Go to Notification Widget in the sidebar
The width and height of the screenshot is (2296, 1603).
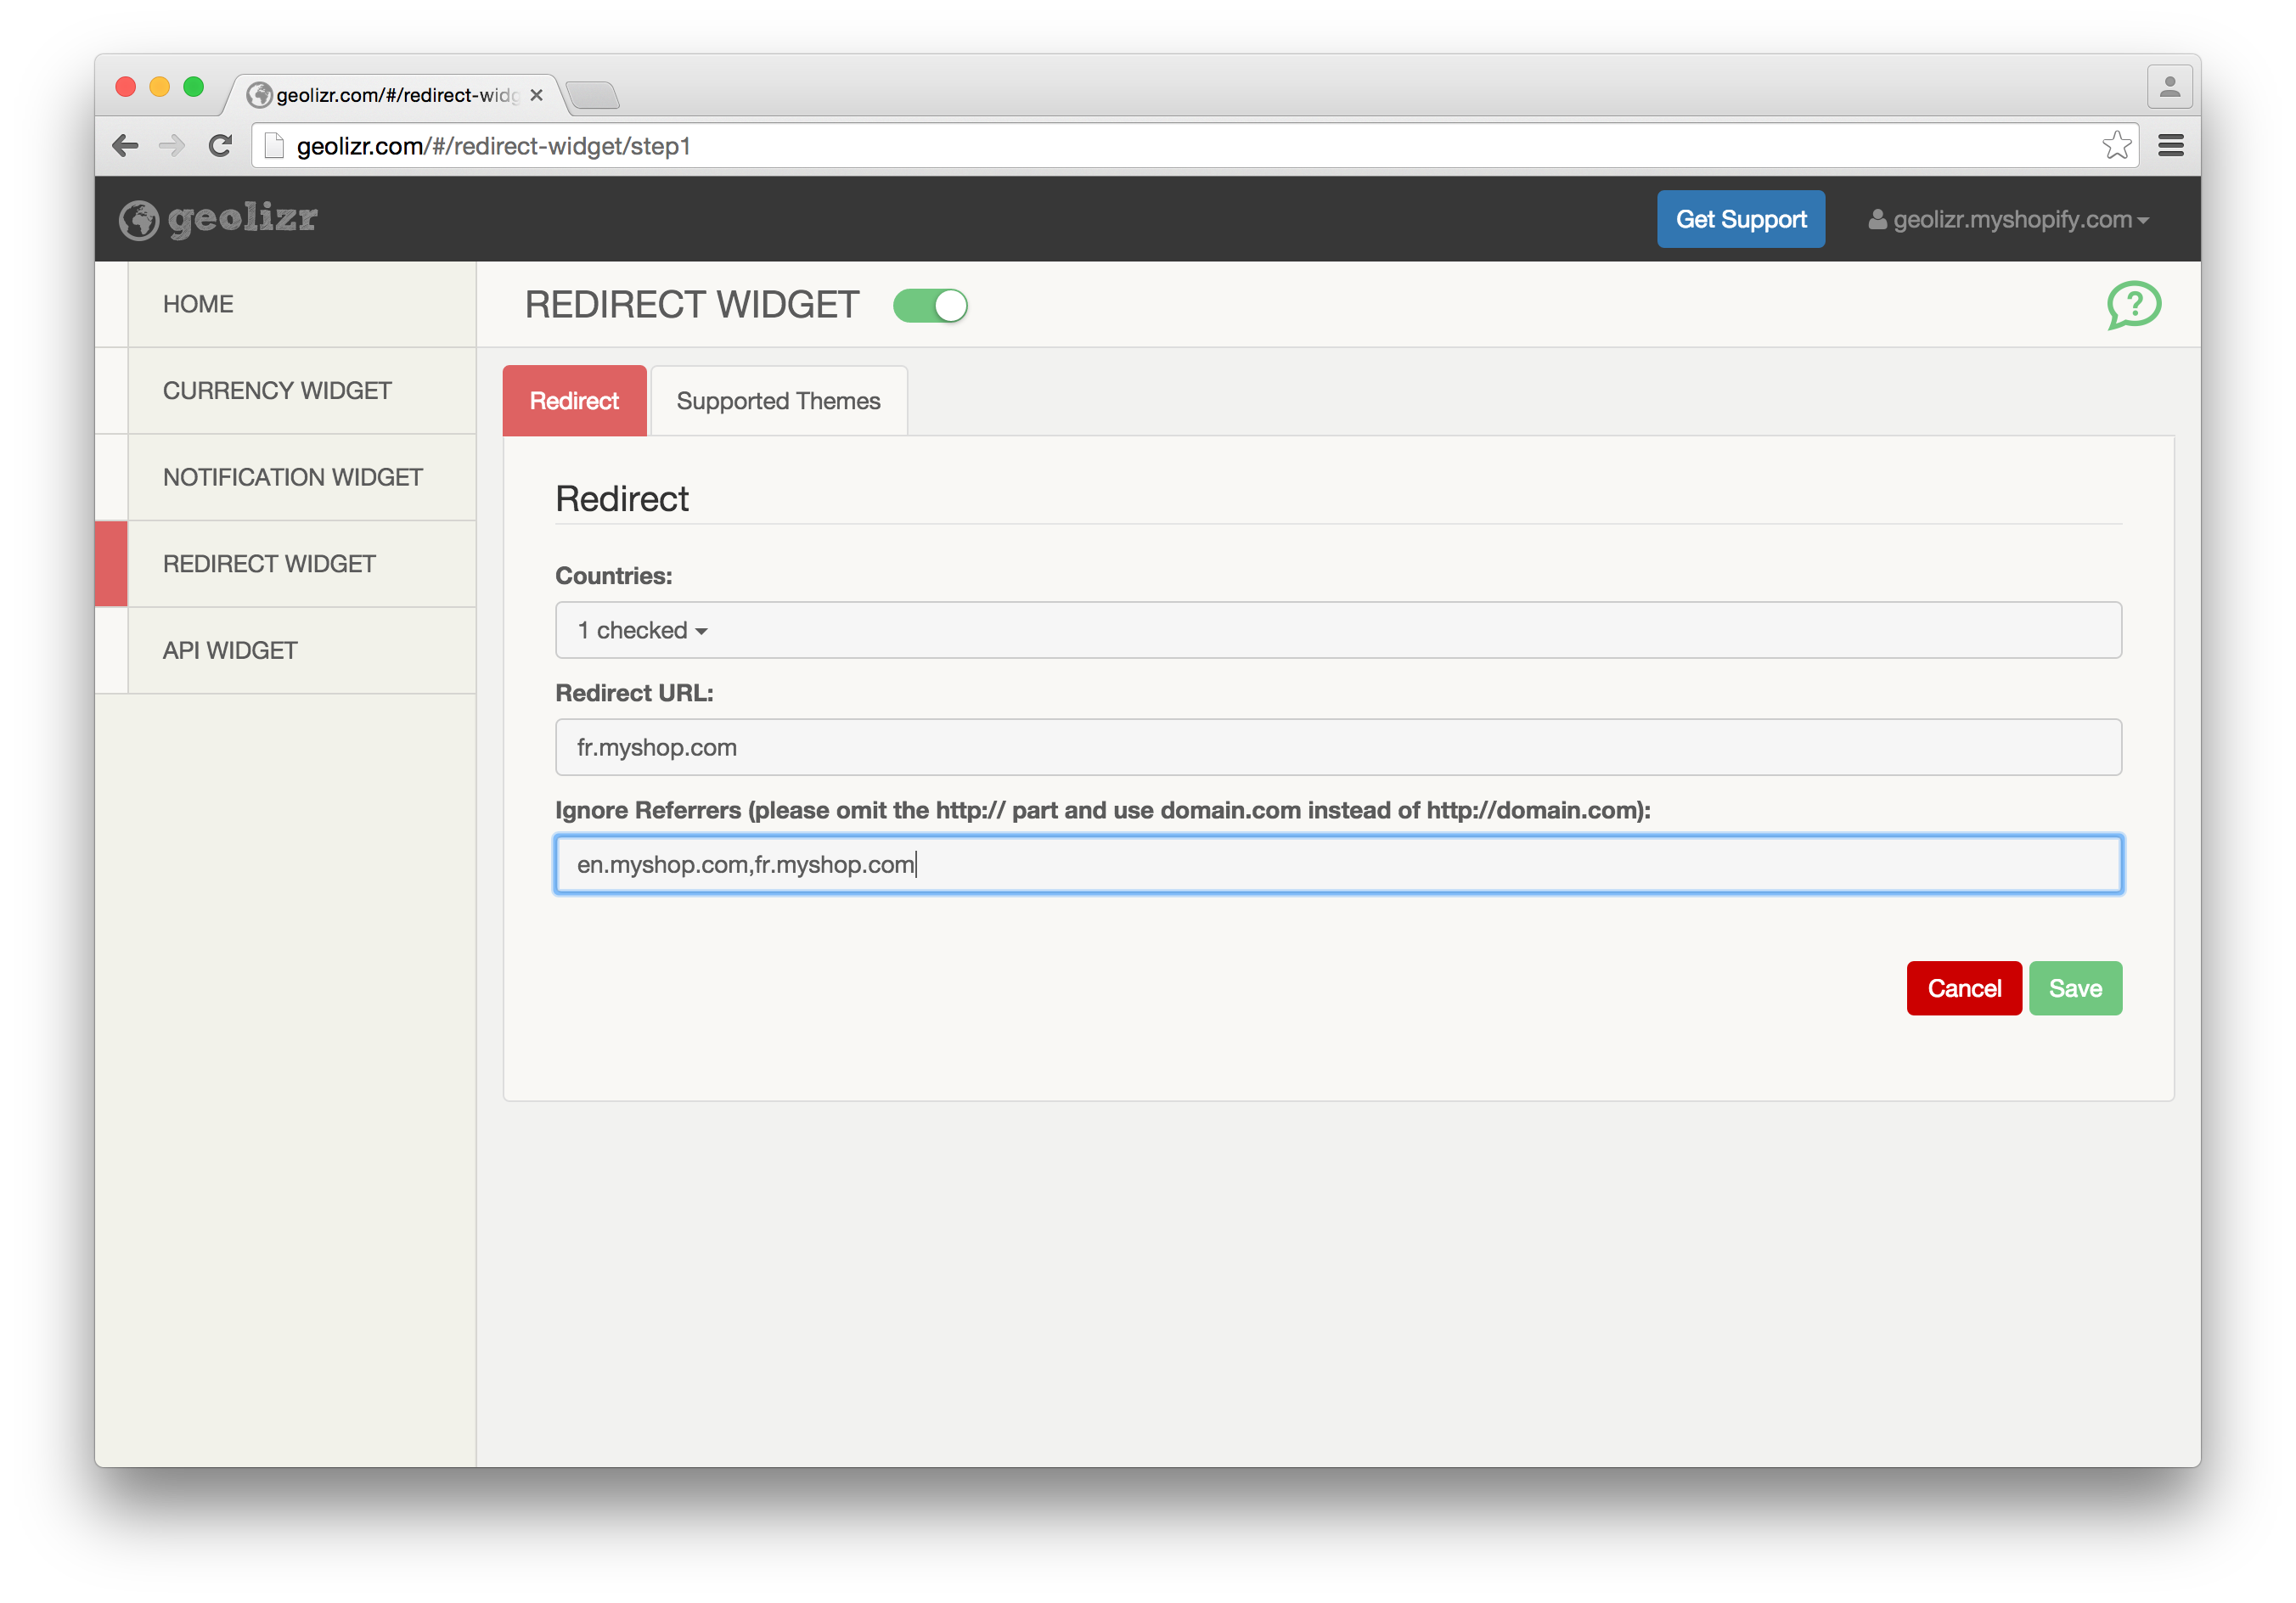[292, 477]
